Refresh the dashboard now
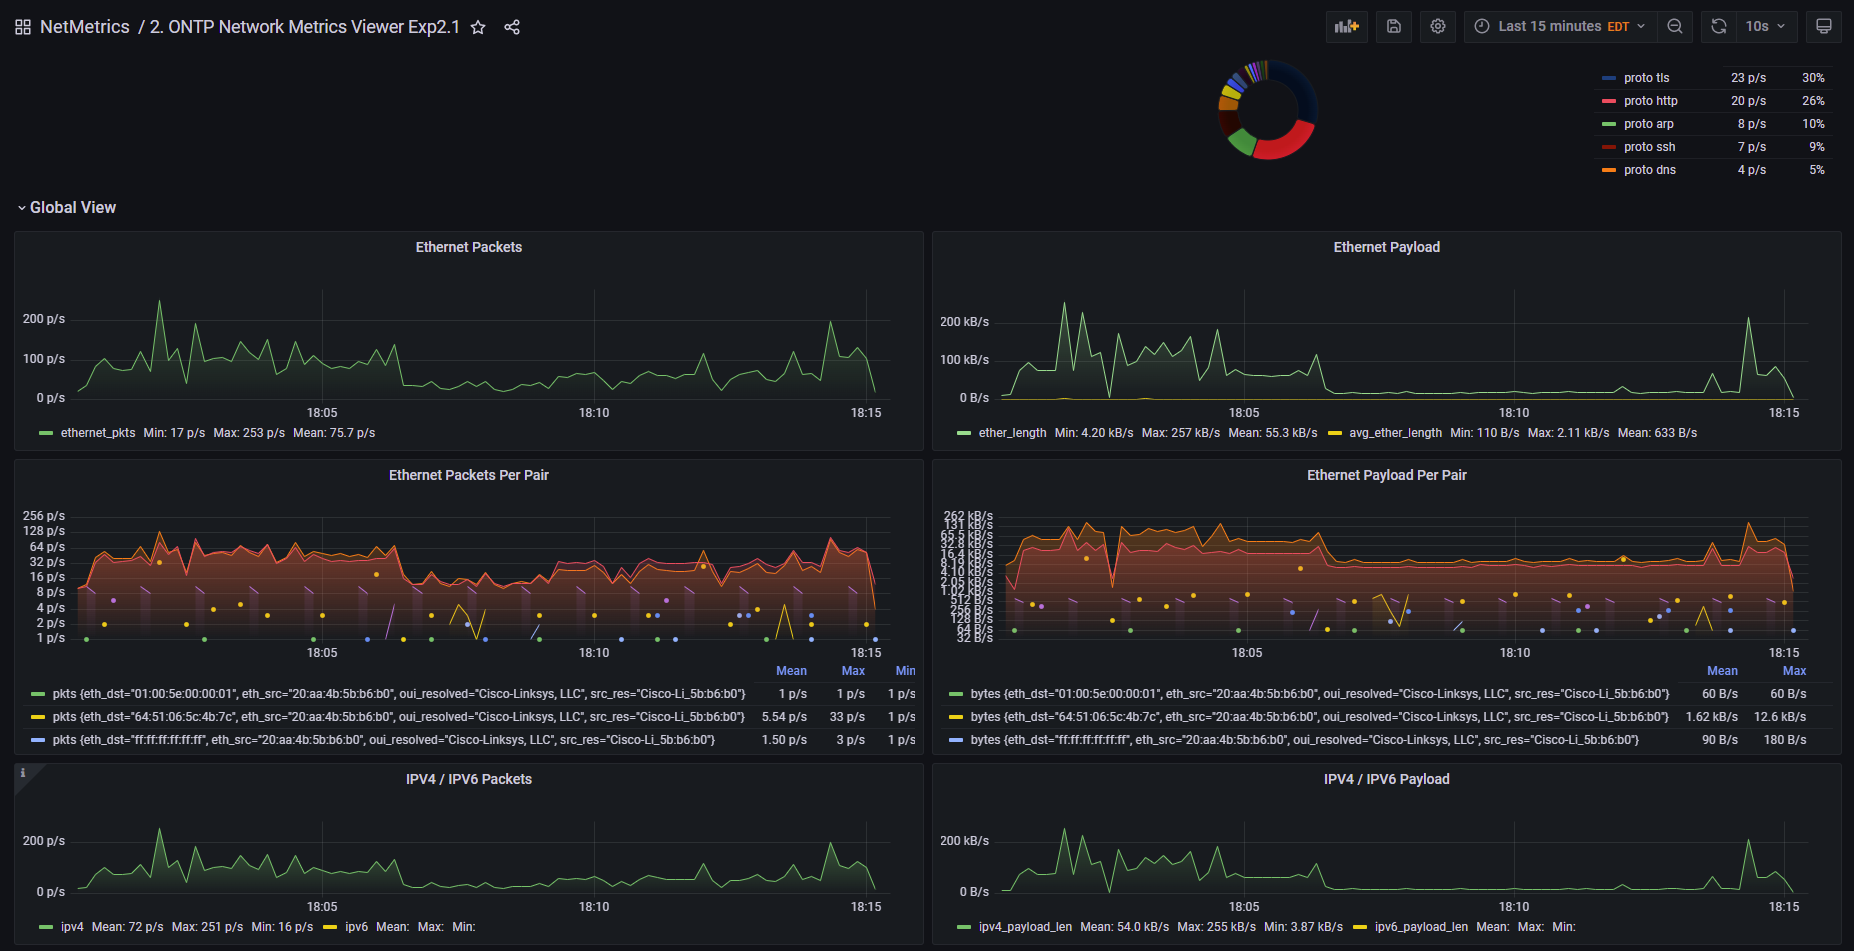This screenshot has height=951, width=1854. coord(1719,27)
